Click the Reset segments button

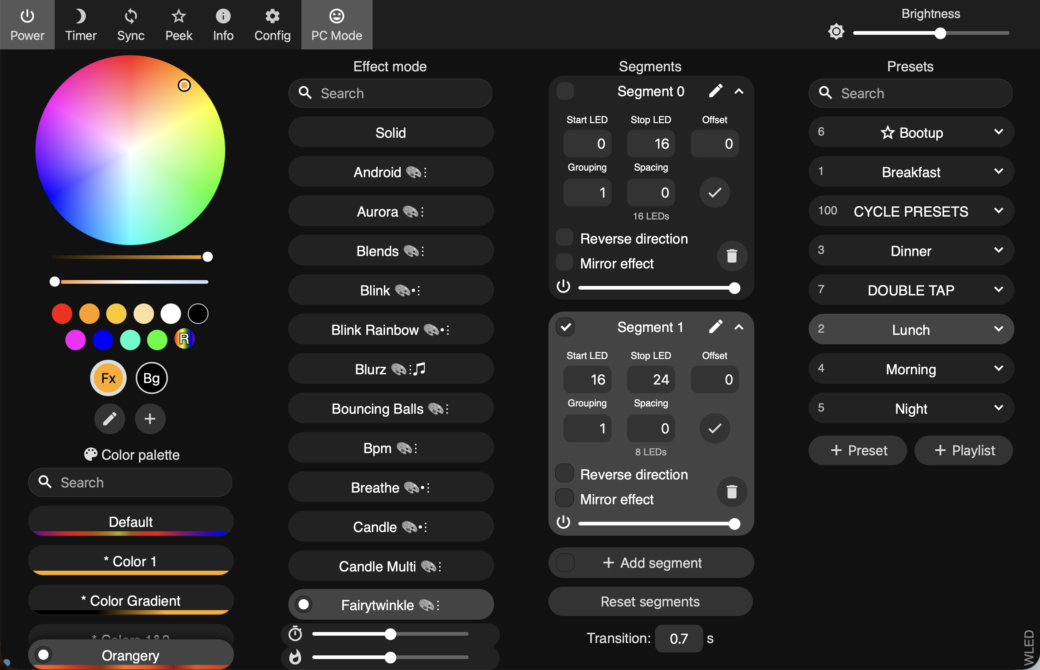point(650,602)
